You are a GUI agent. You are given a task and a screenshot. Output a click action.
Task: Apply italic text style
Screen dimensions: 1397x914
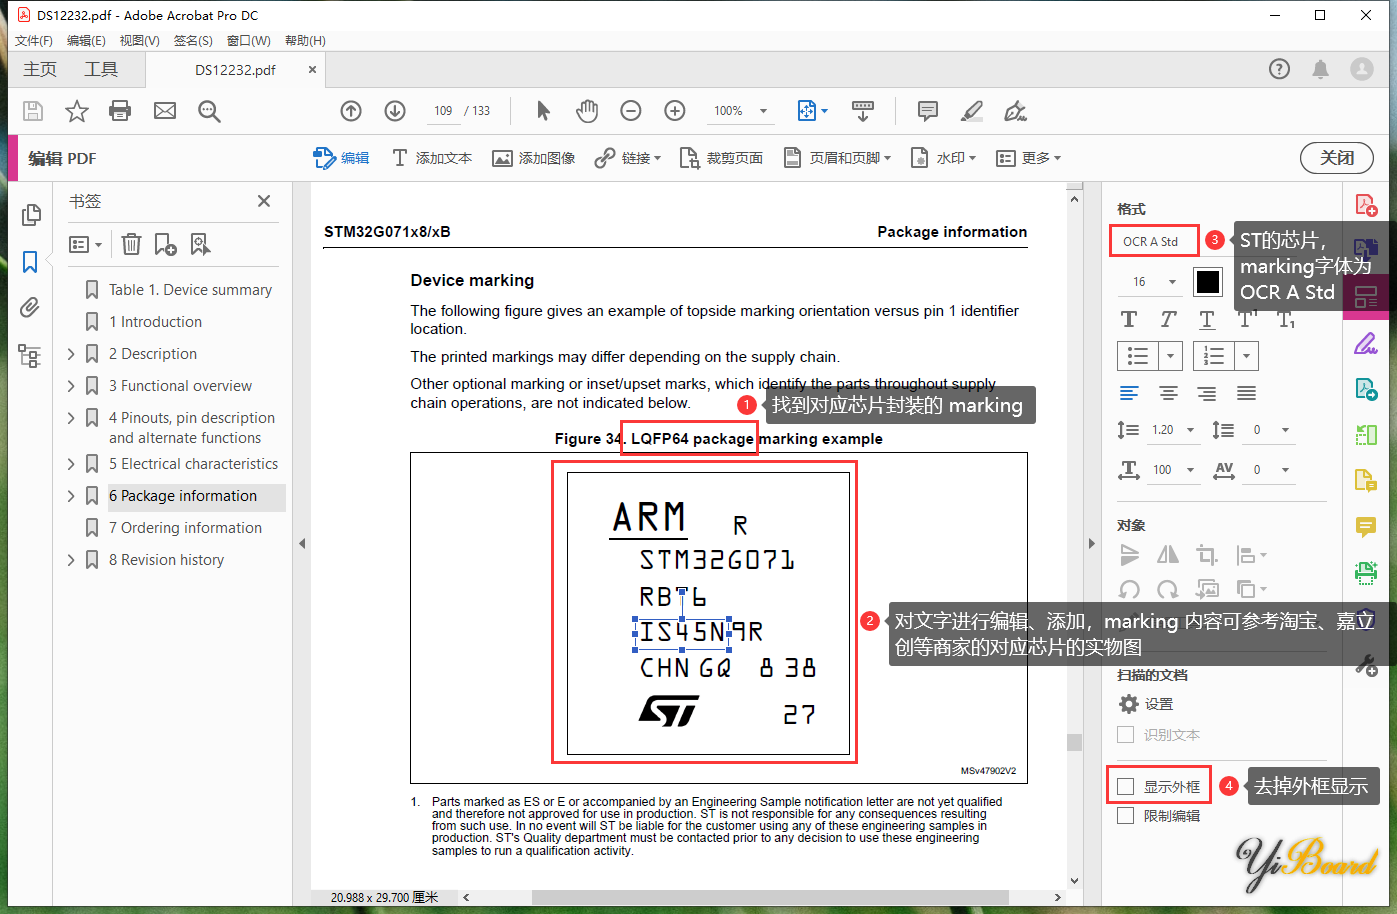1168,319
